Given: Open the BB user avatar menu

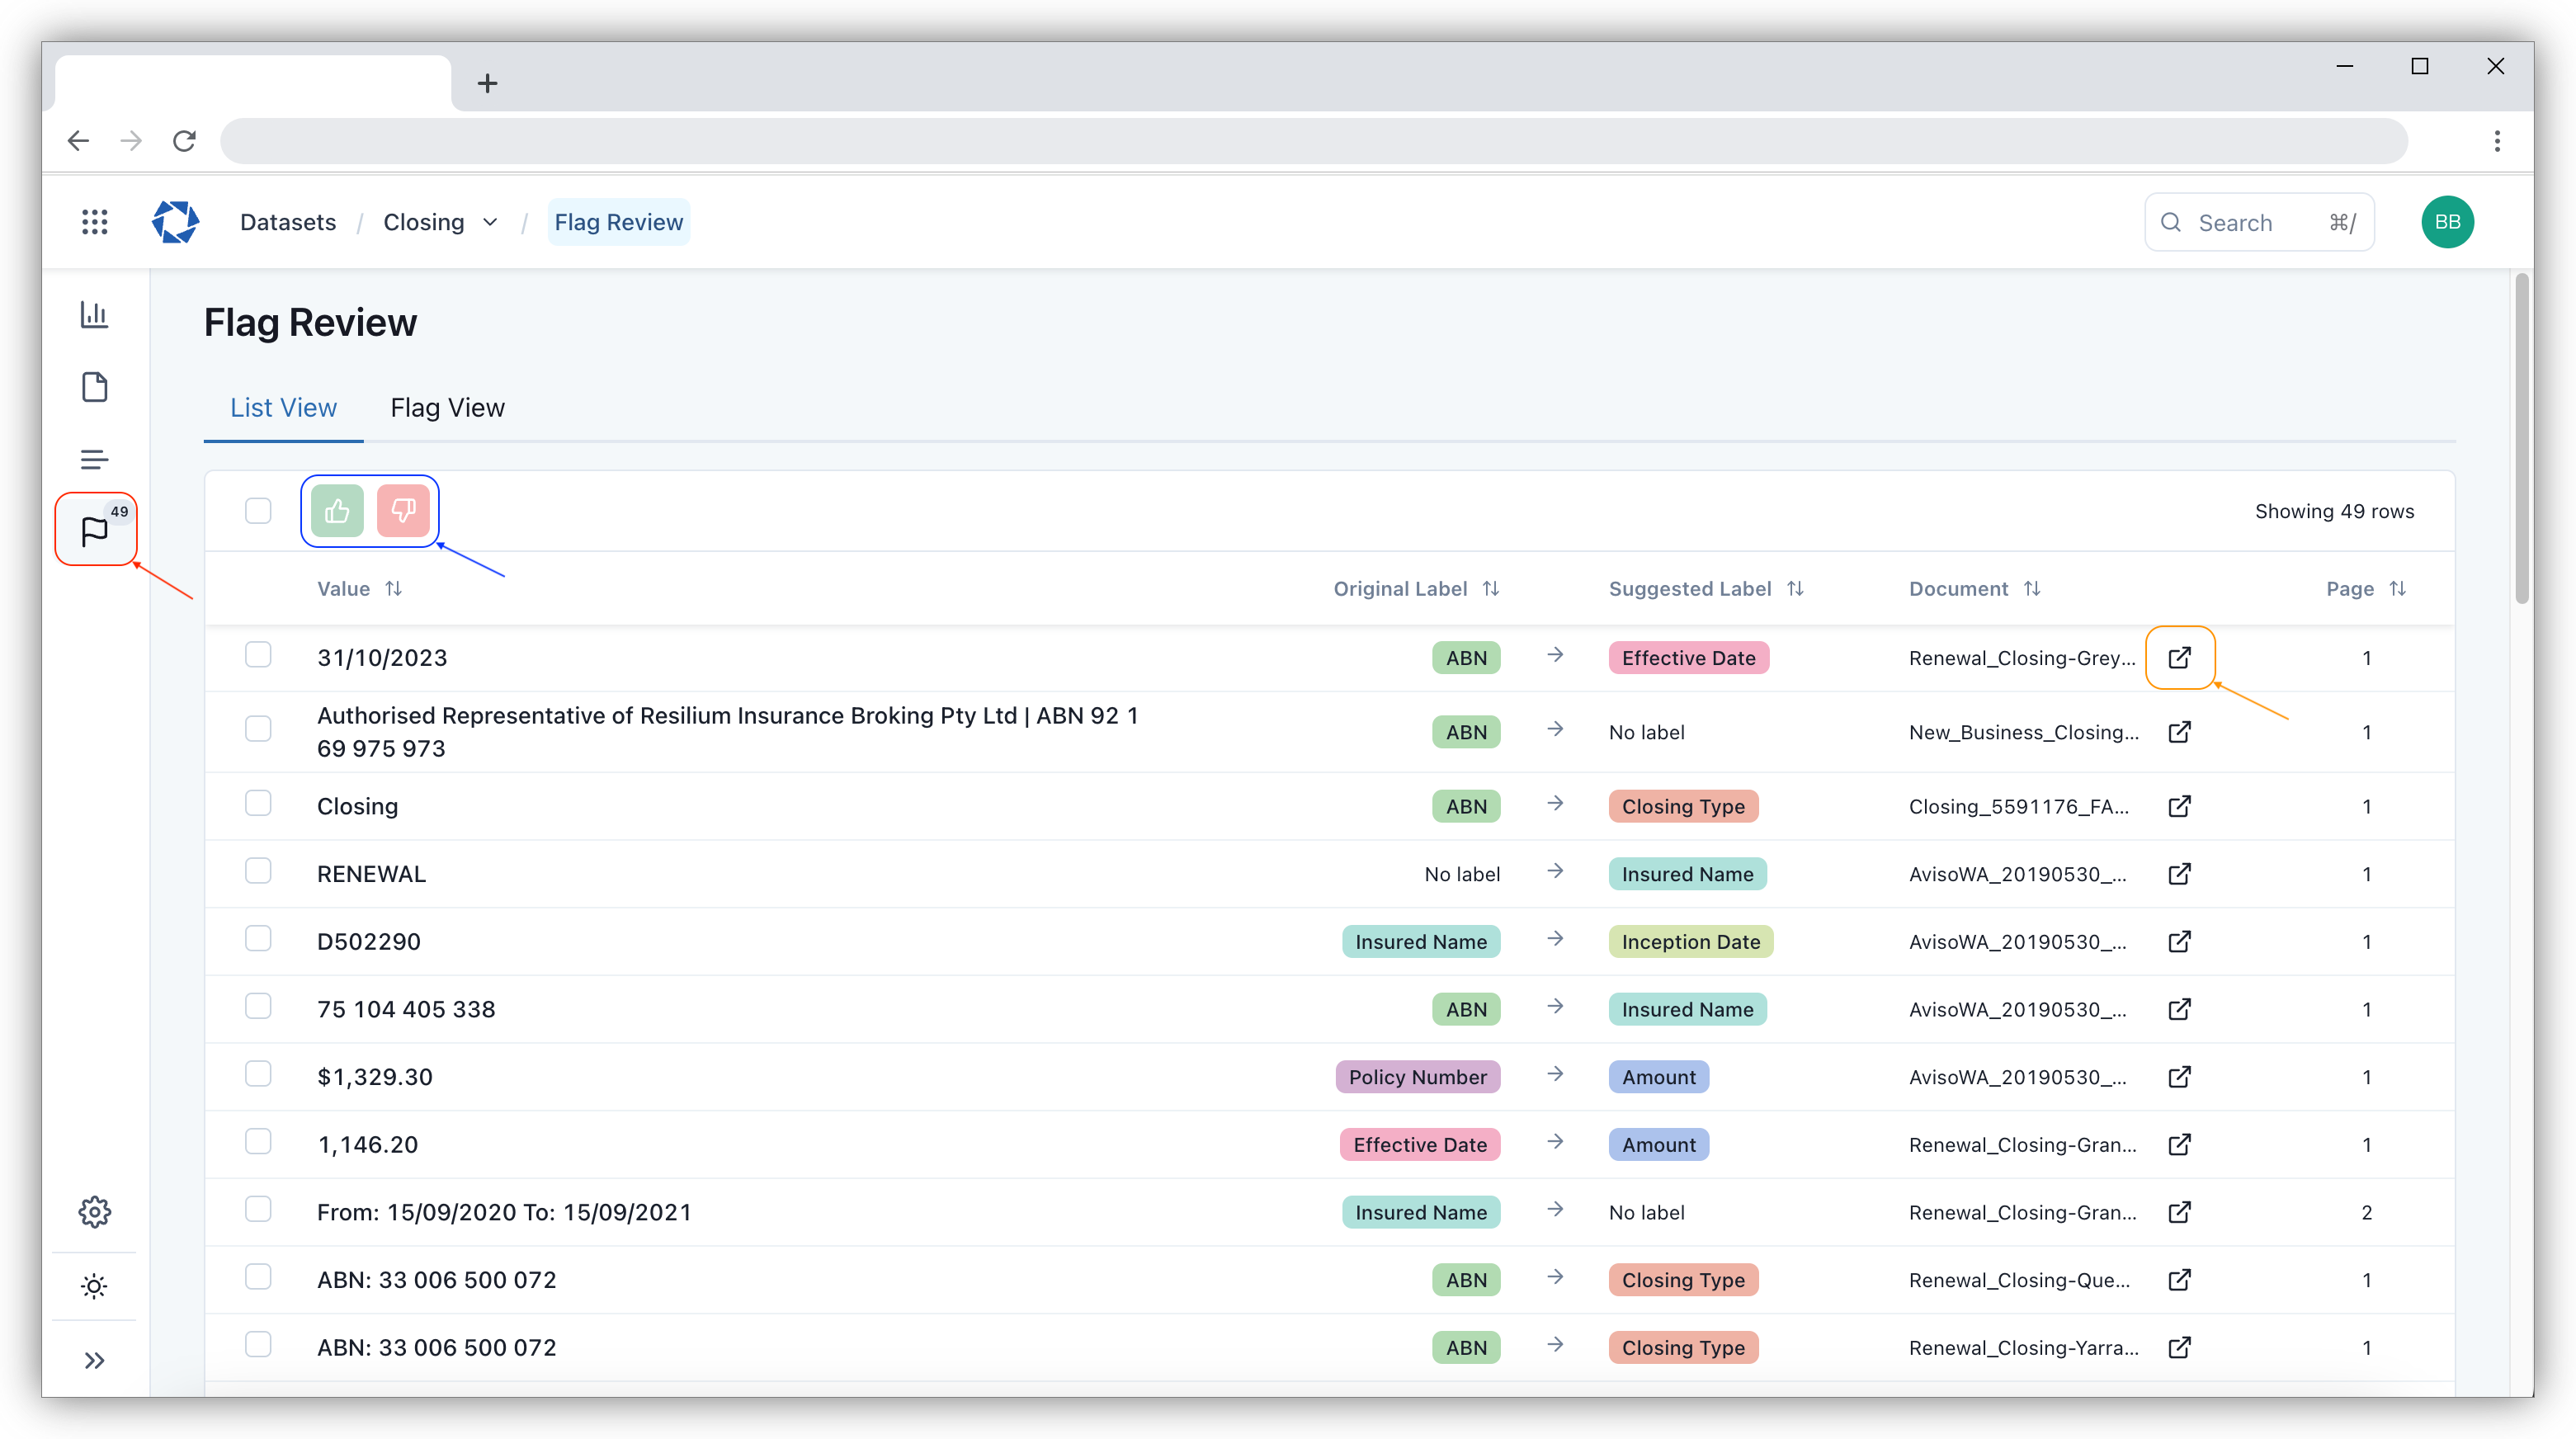Looking at the screenshot, I should [2447, 222].
